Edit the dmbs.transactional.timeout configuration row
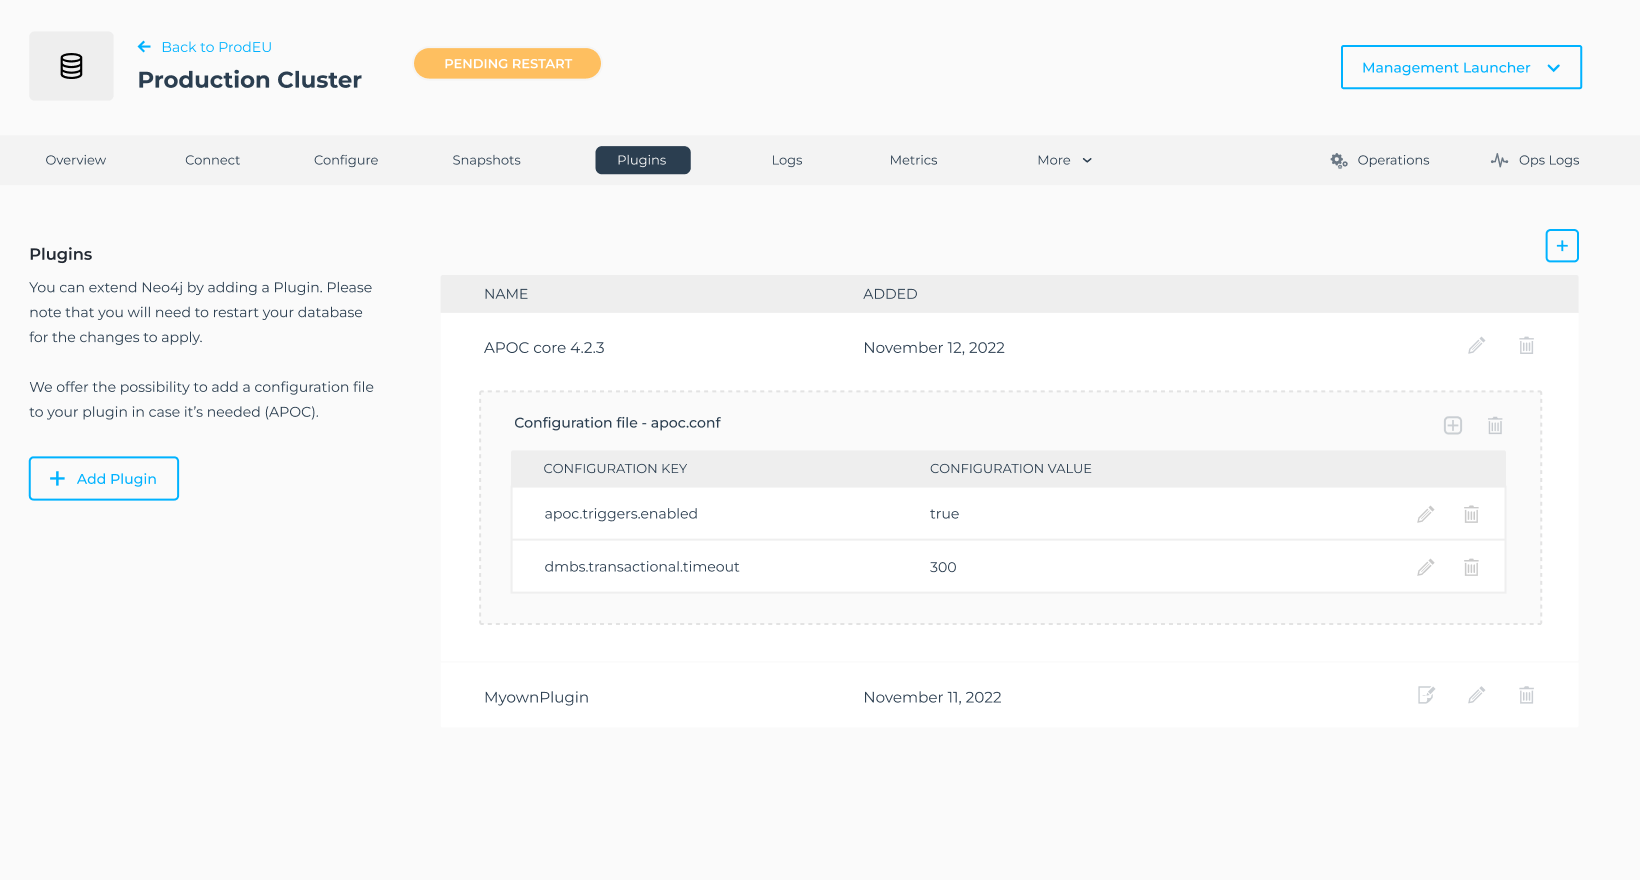The image size is (1640, 880). [x=1425, y=567]
